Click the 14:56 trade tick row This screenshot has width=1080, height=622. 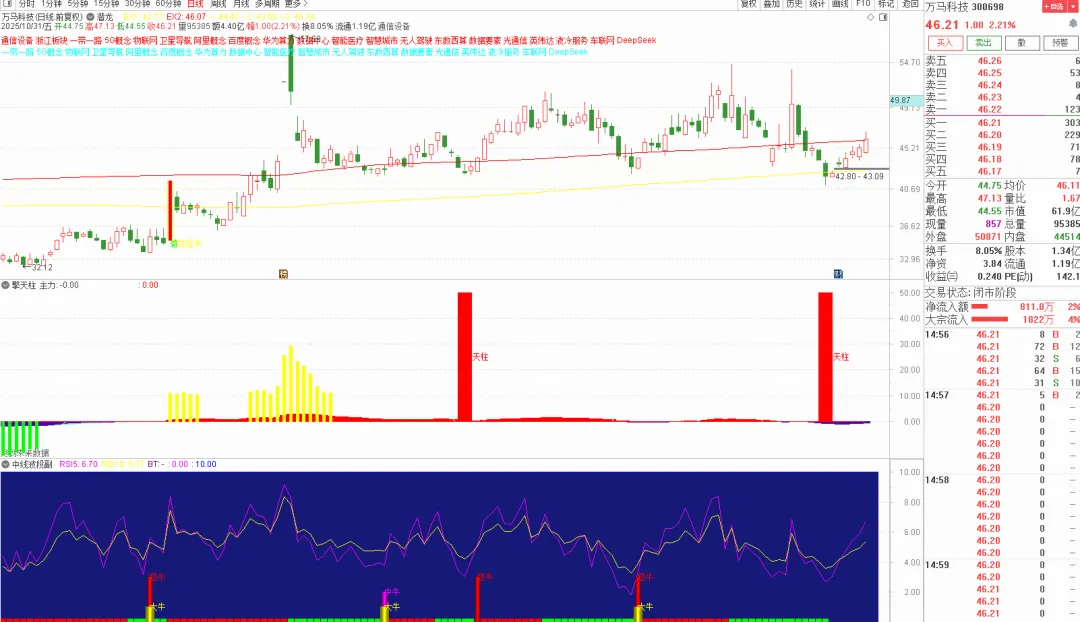pos(1002,334)
